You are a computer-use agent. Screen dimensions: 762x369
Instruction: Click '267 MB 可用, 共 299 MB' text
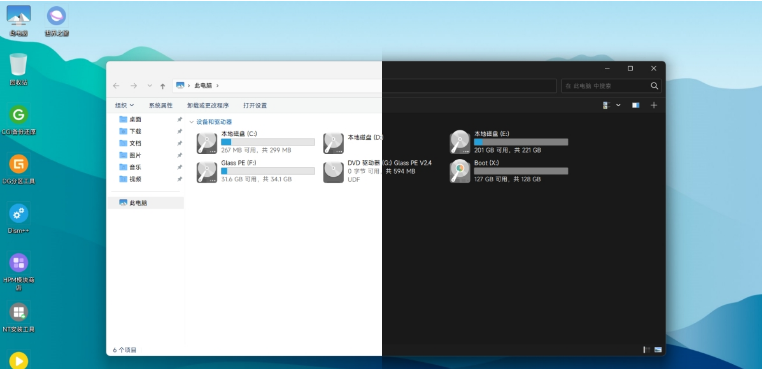pyautogui.click(x=256, y=151)
